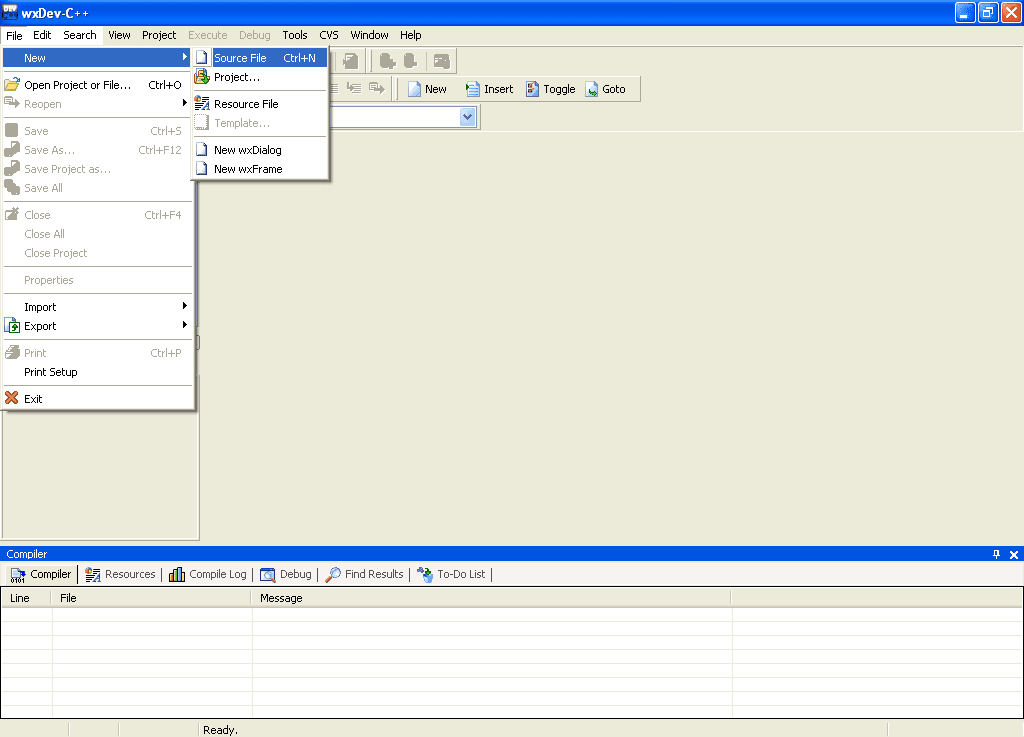The height and width of the screenshot is (737, 1024).
Task: Minimize the wxDev-C++ window
Action: (x=965, y=12)
